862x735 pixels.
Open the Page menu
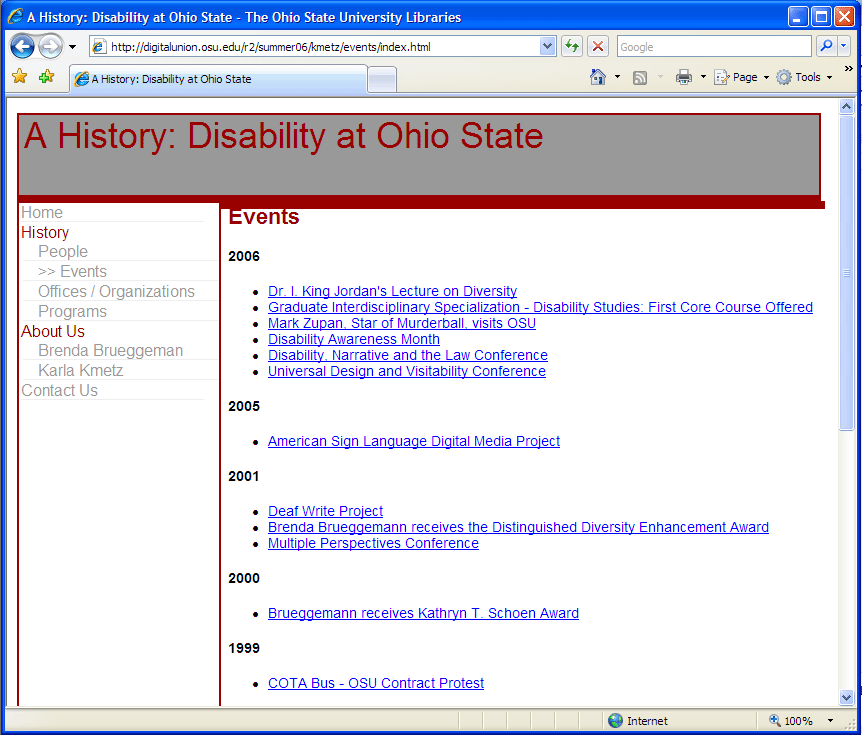(x=741, y=77)
